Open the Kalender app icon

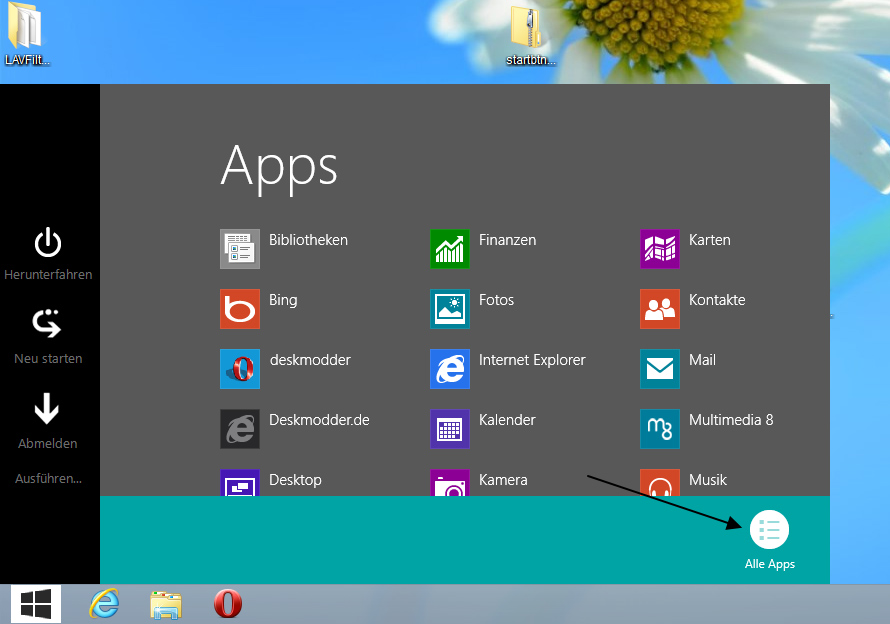pyautogui.click(x=450, y=429)
